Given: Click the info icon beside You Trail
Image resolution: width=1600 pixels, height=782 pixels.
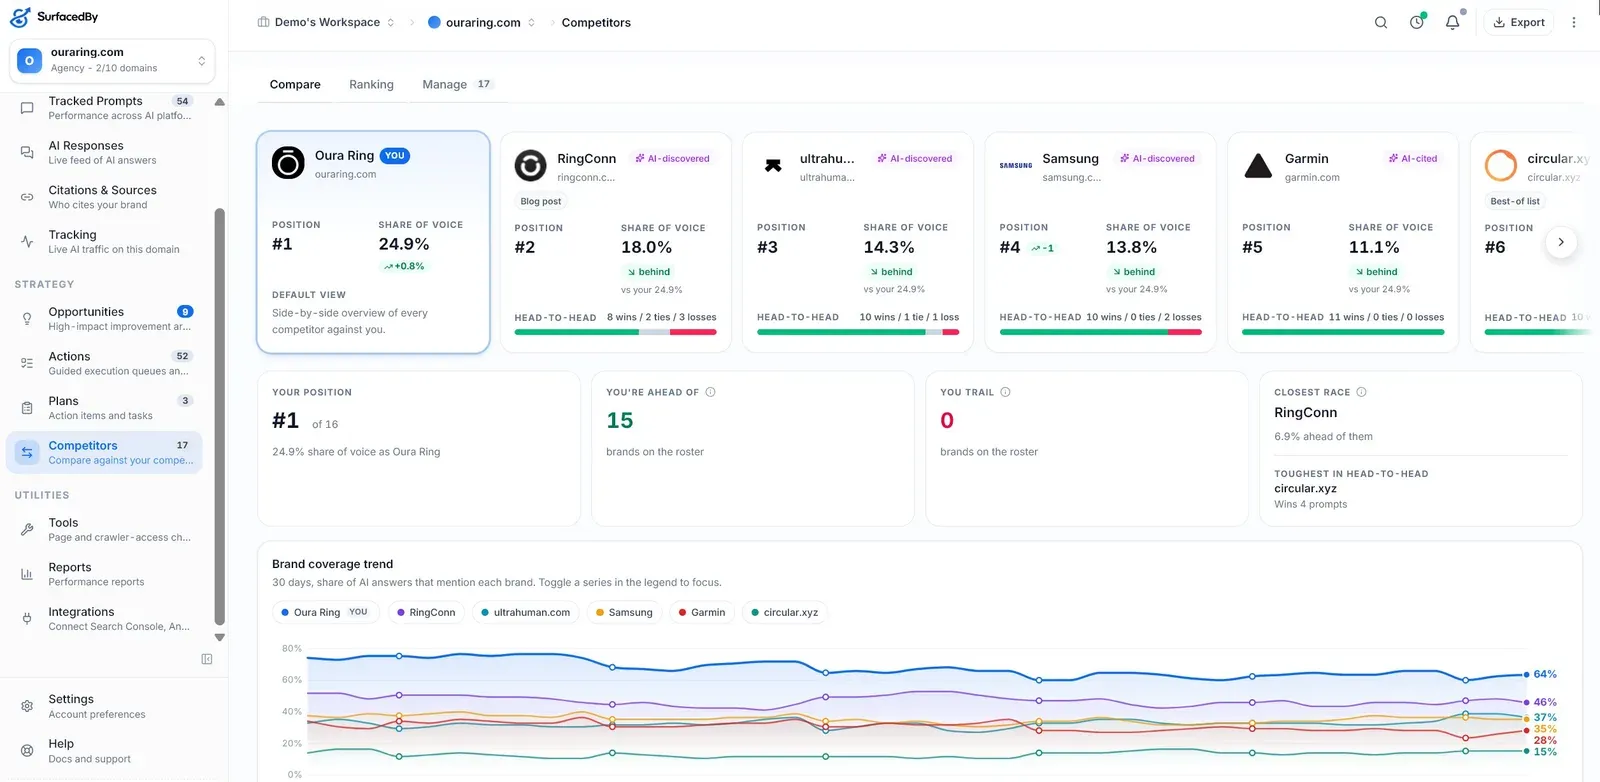Looking at the screenshot, I should [1005, 392].
